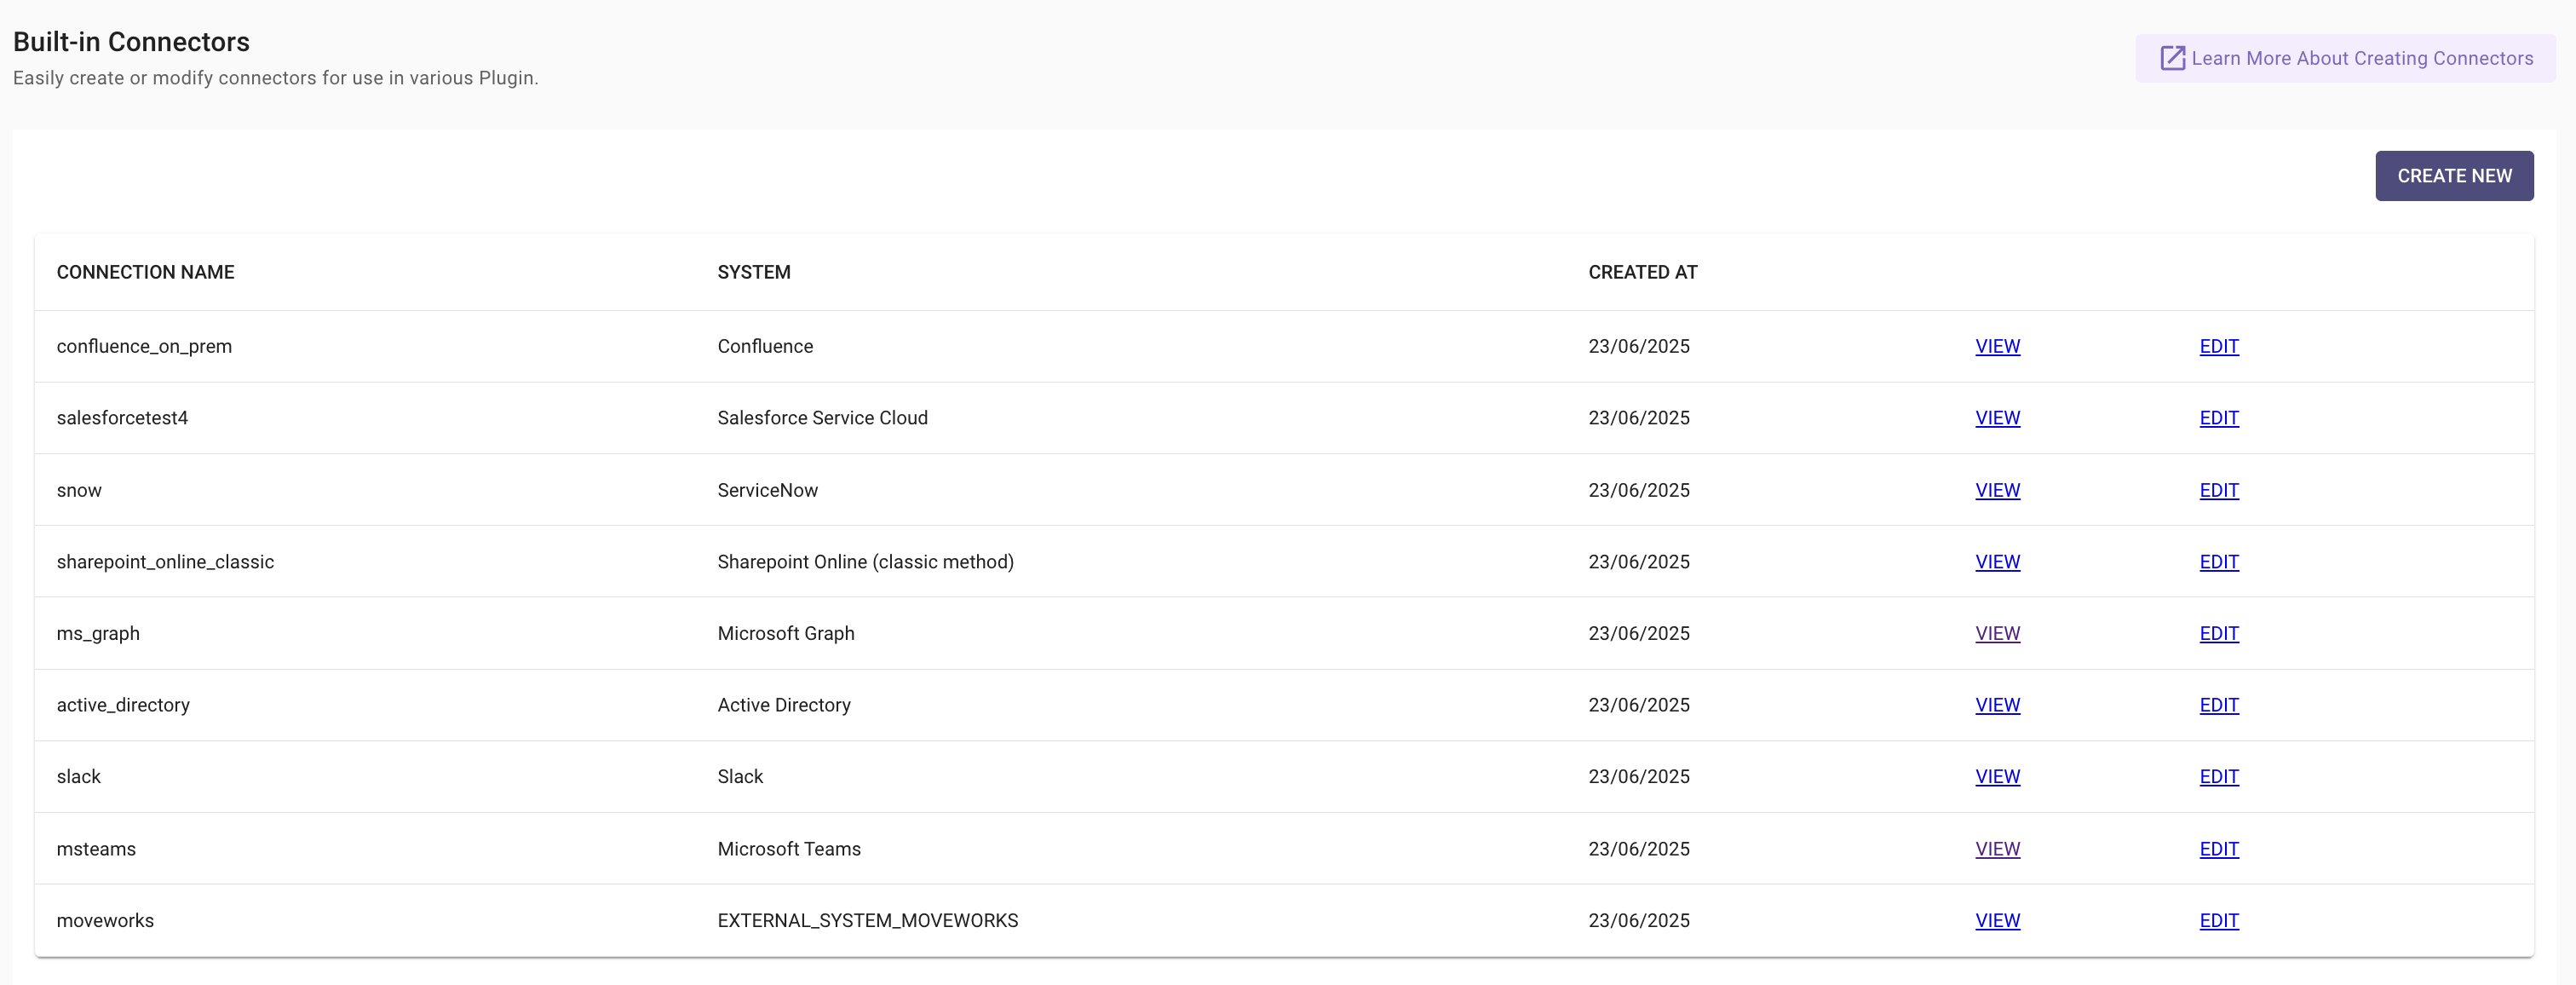Screen dimensions: 2576x985
Task: Click the CONNECTION NAME column header
Action: 145,272
